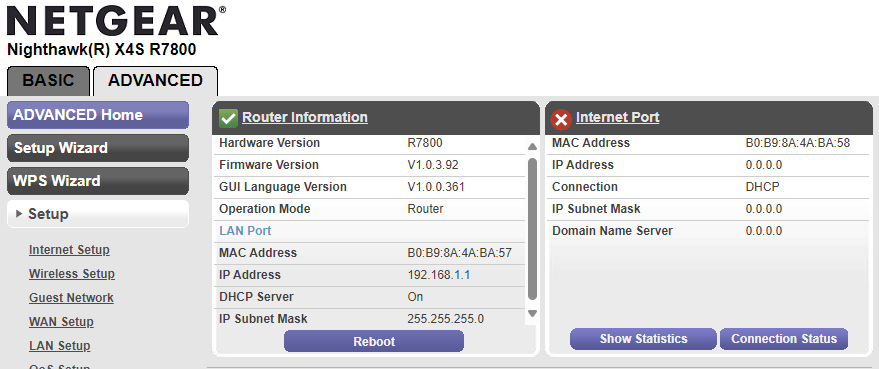Click the NETGEAR logo
This screenshot has width=879, height=369.
point(113,22)
